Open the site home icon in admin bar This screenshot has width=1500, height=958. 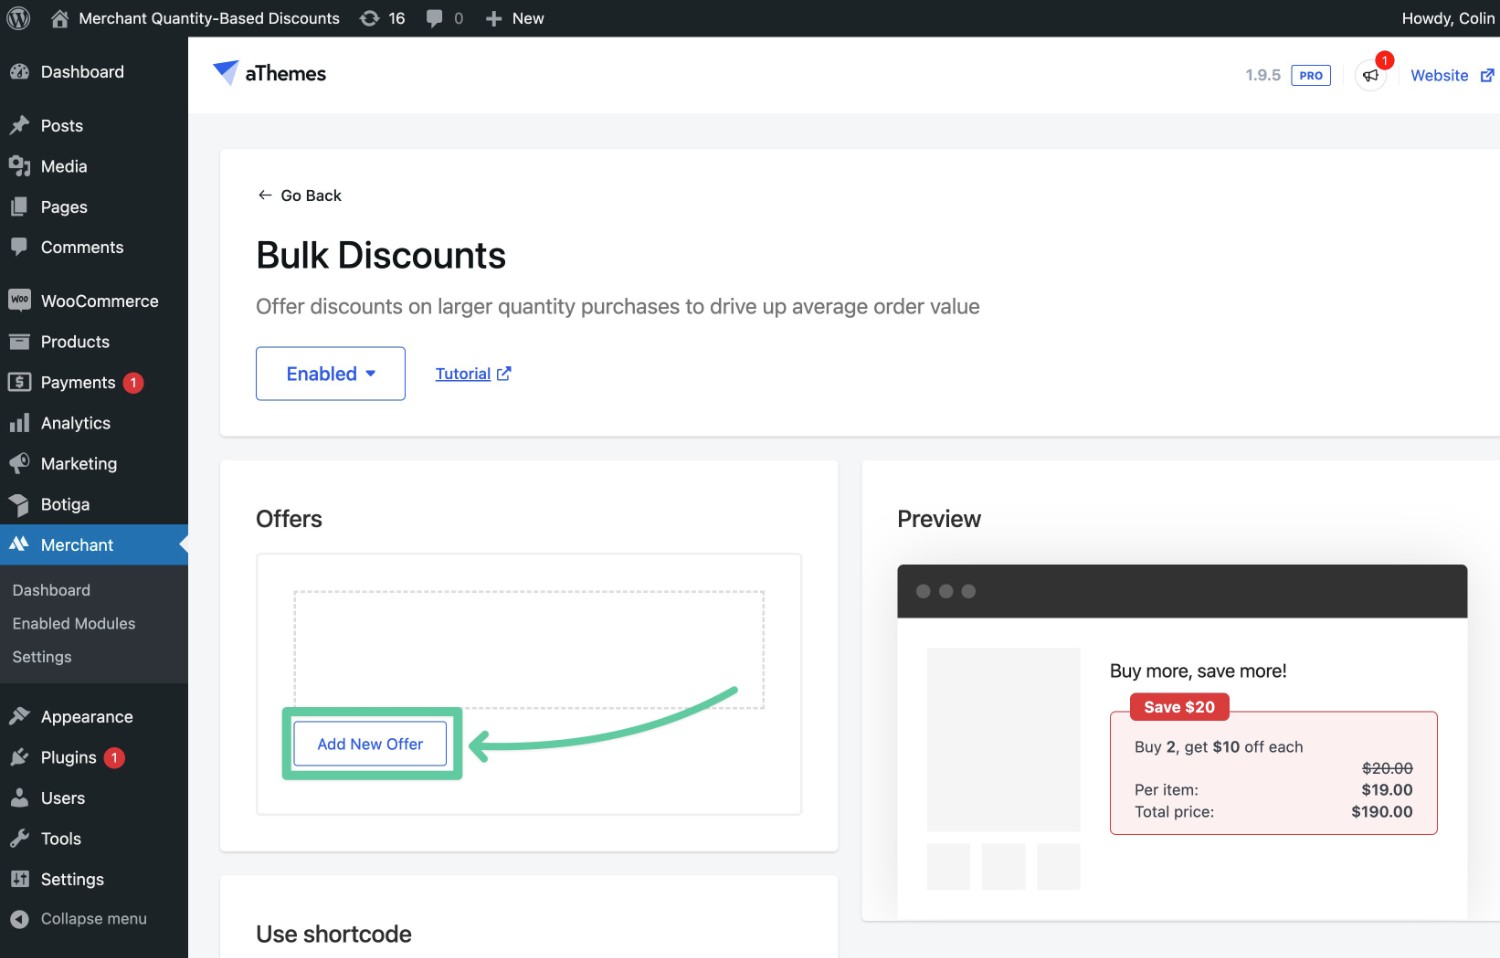click(60, 18)
